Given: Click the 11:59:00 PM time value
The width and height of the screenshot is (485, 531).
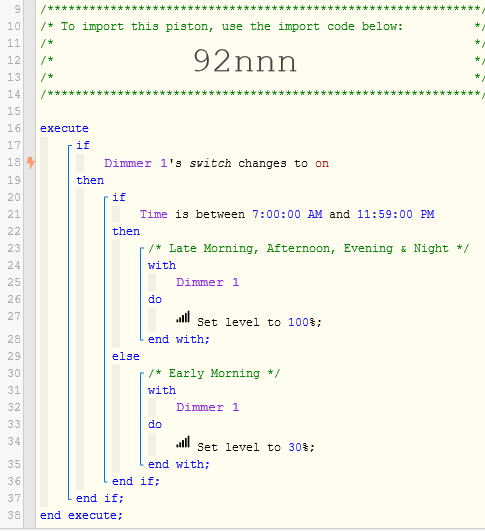Looking at the screenshot, I should [x=396, y=214].
